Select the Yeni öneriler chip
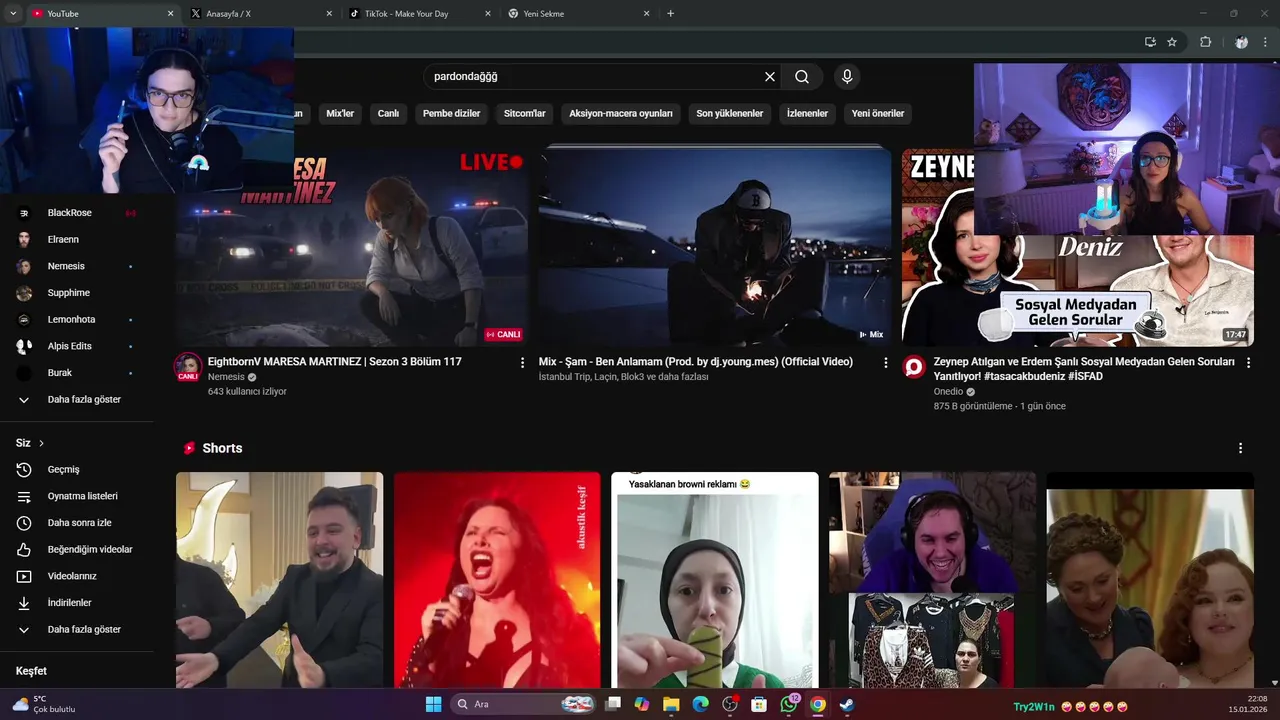The image size is (1280, 720). point(878,114)
